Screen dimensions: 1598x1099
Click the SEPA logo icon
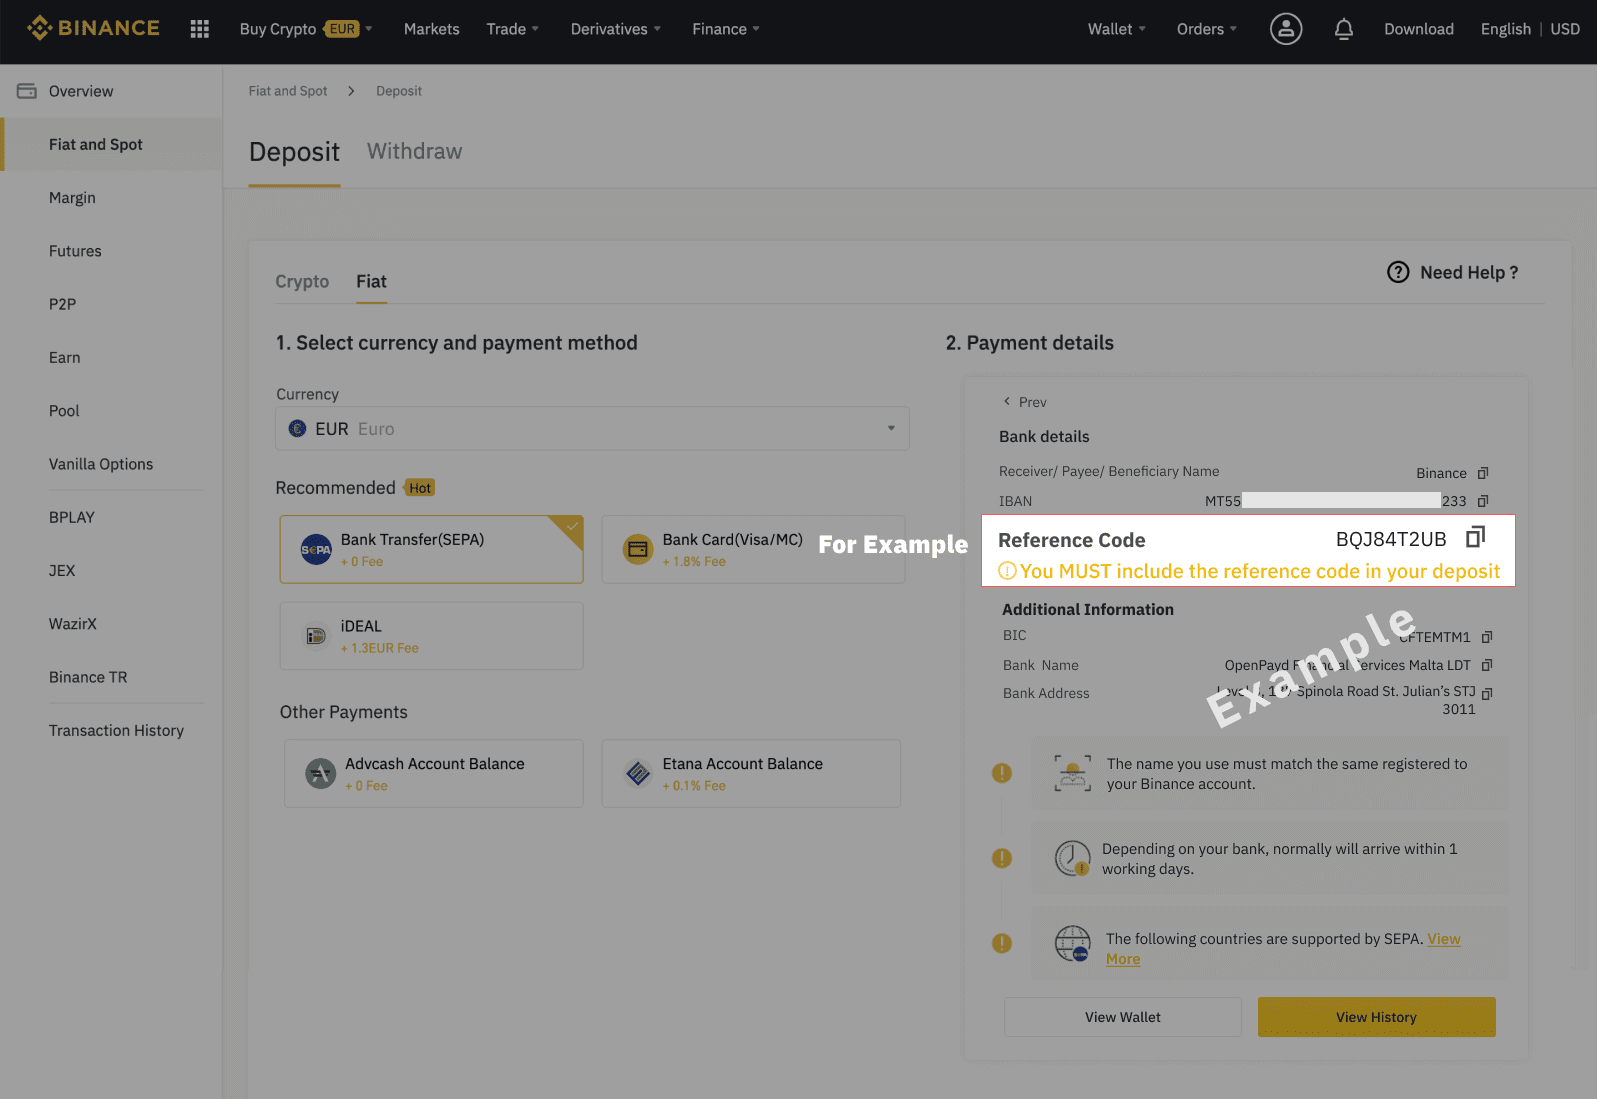[x=316, y=549]
